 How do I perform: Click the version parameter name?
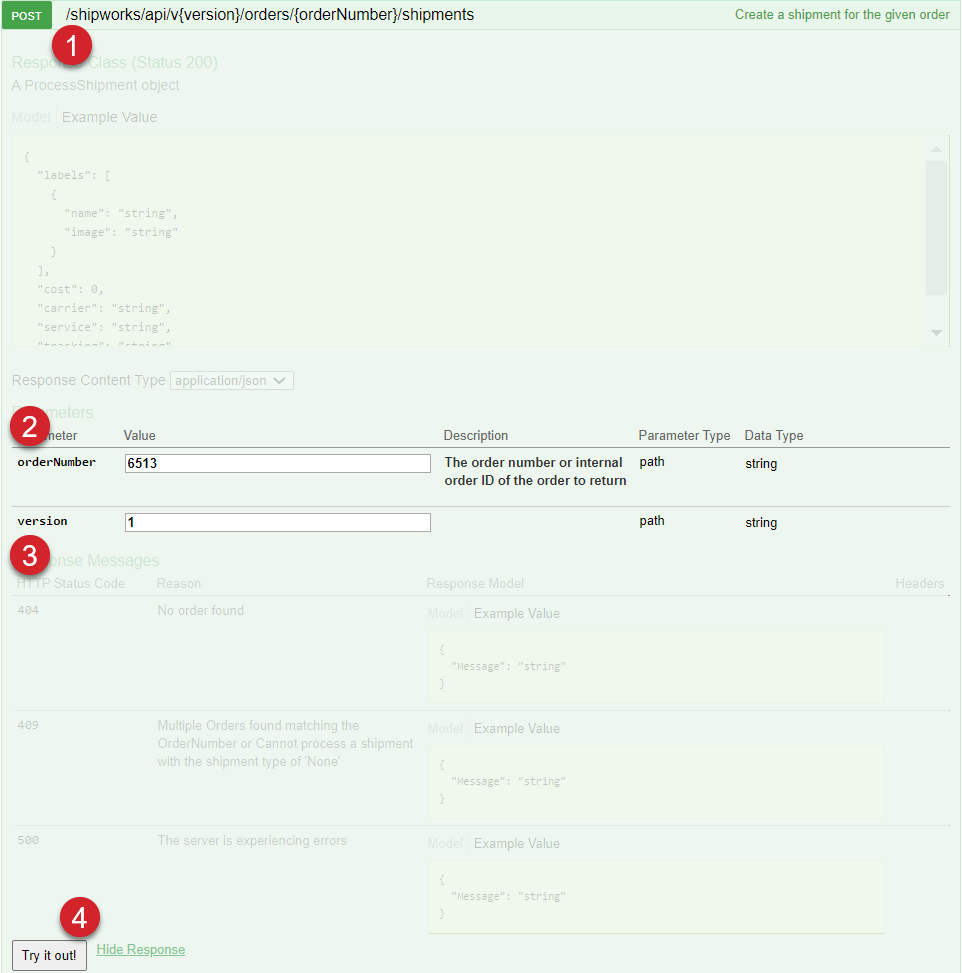(x=42, y=521)
